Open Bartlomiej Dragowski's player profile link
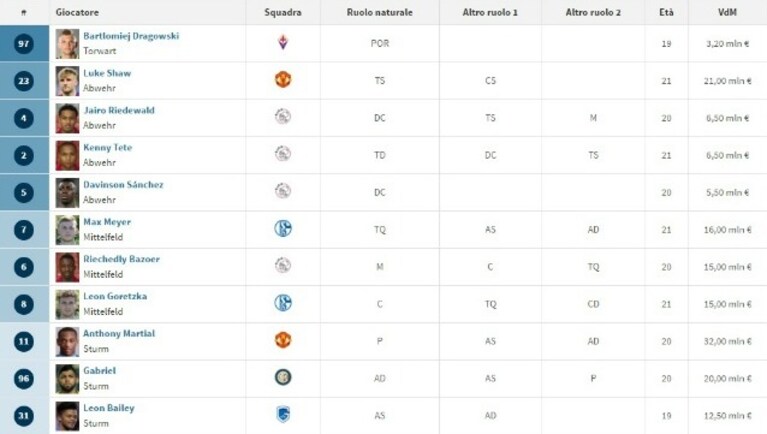Image resolution: width=767 pixels, height=434 pixels. pos(131,36)
